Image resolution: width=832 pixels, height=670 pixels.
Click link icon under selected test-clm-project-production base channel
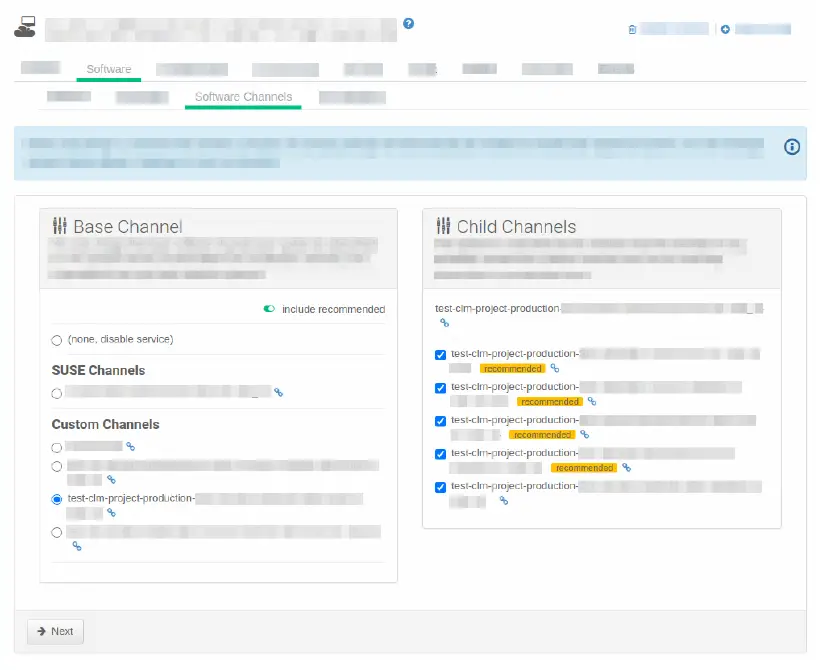[111, 513]
